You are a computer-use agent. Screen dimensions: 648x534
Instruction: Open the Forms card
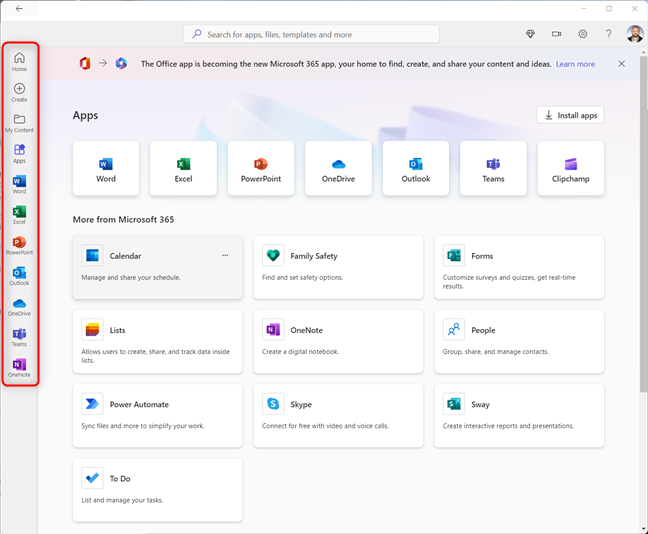519,267
